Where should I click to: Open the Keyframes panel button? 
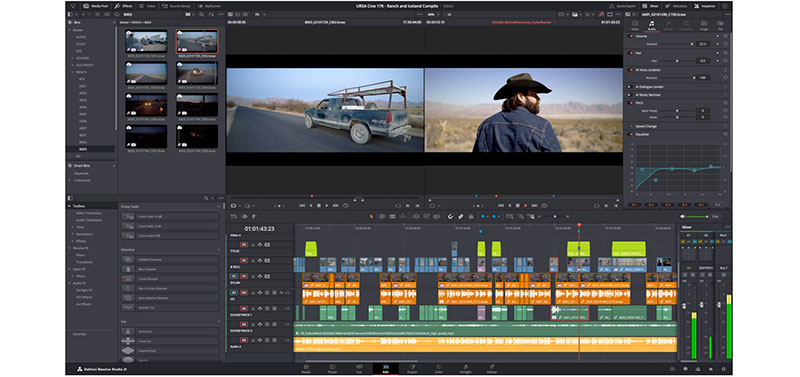point(210,6)
